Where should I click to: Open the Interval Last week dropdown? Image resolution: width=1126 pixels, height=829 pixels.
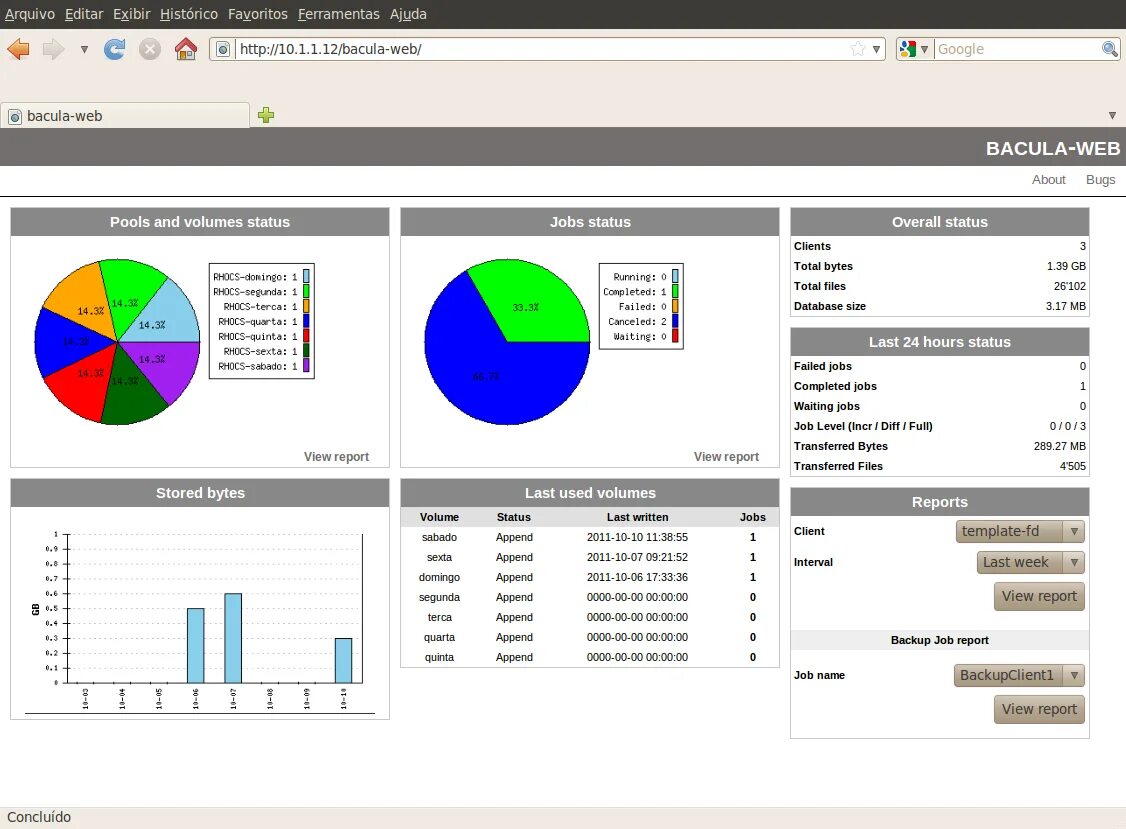(x=1030, y=562)
